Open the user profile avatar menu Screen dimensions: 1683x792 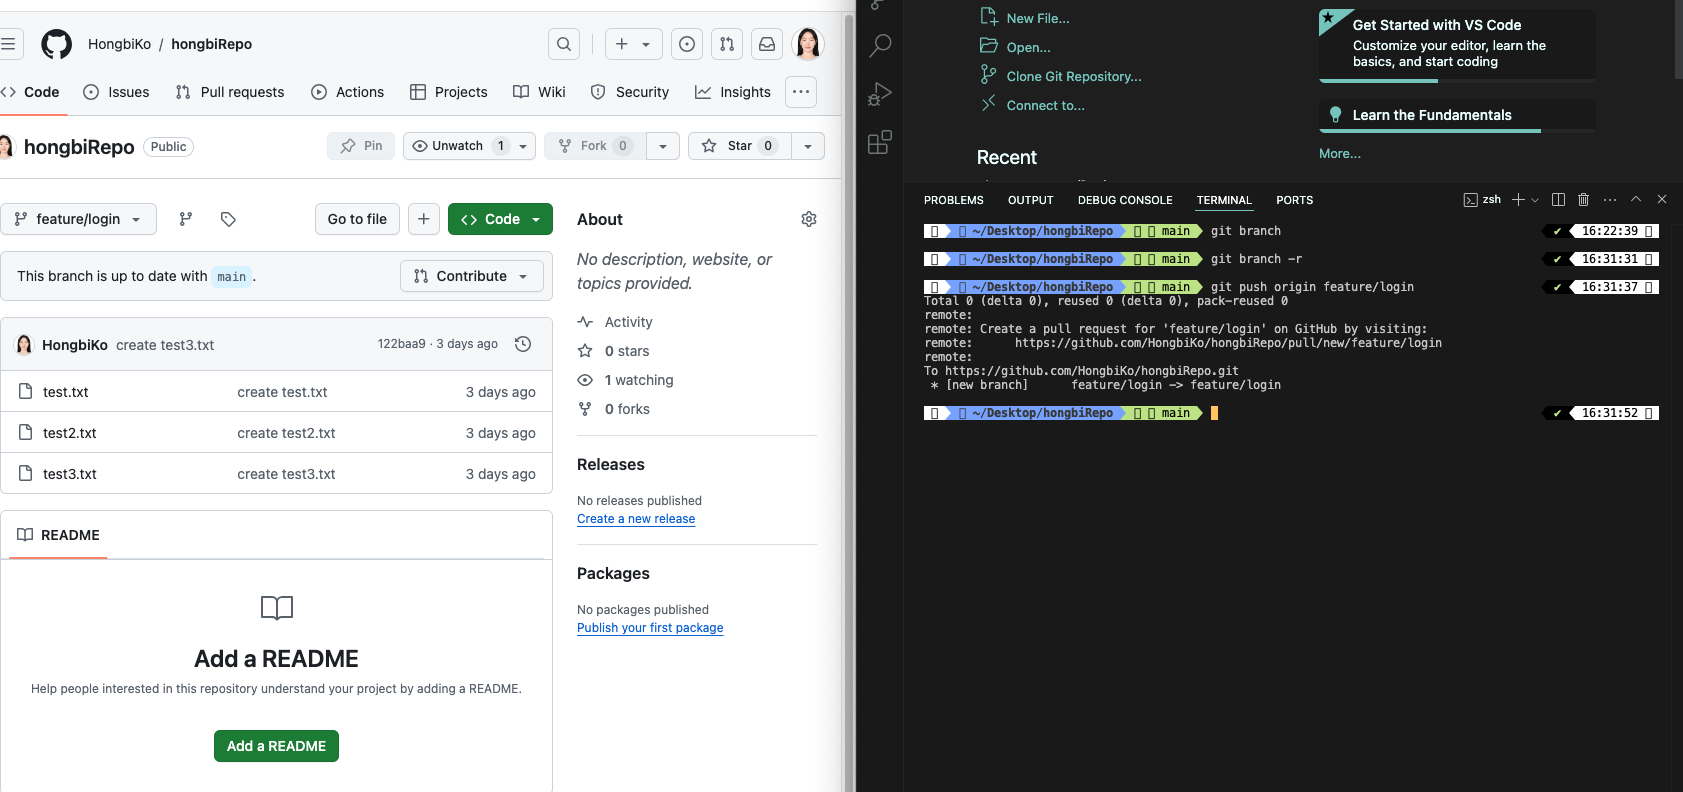coord(807,44)
